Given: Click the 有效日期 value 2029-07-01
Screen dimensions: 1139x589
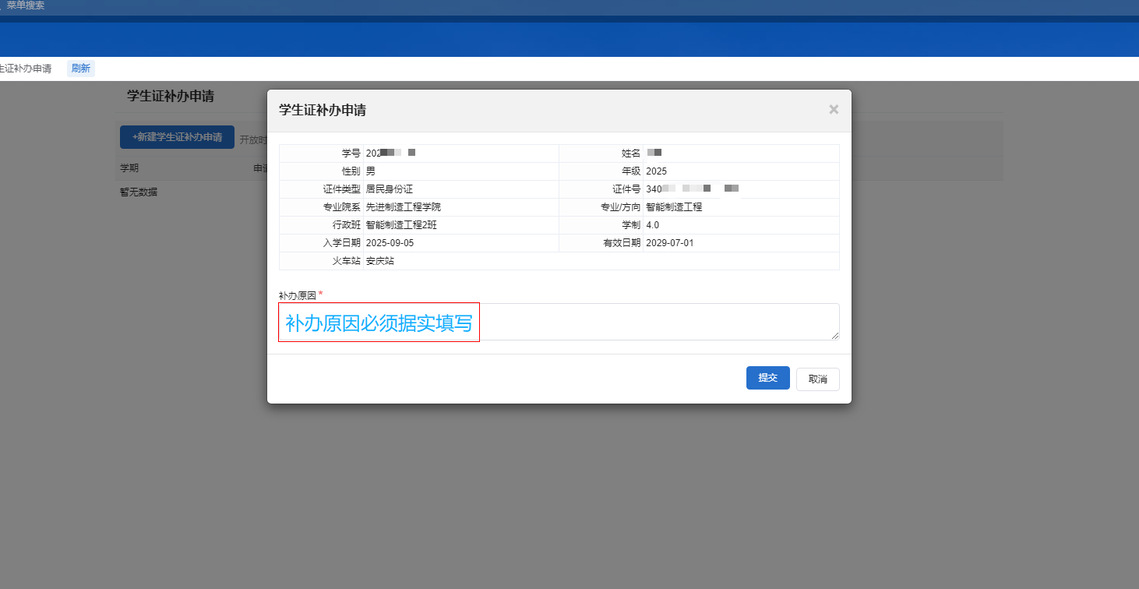Looking at the screenshot, I should 670,243.
